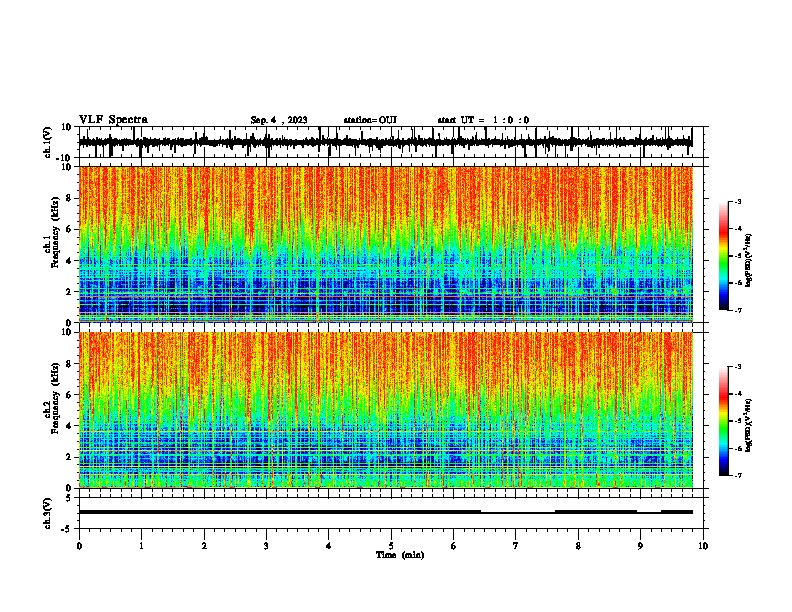Click the time axis tick label "9"

click(640, 546)
